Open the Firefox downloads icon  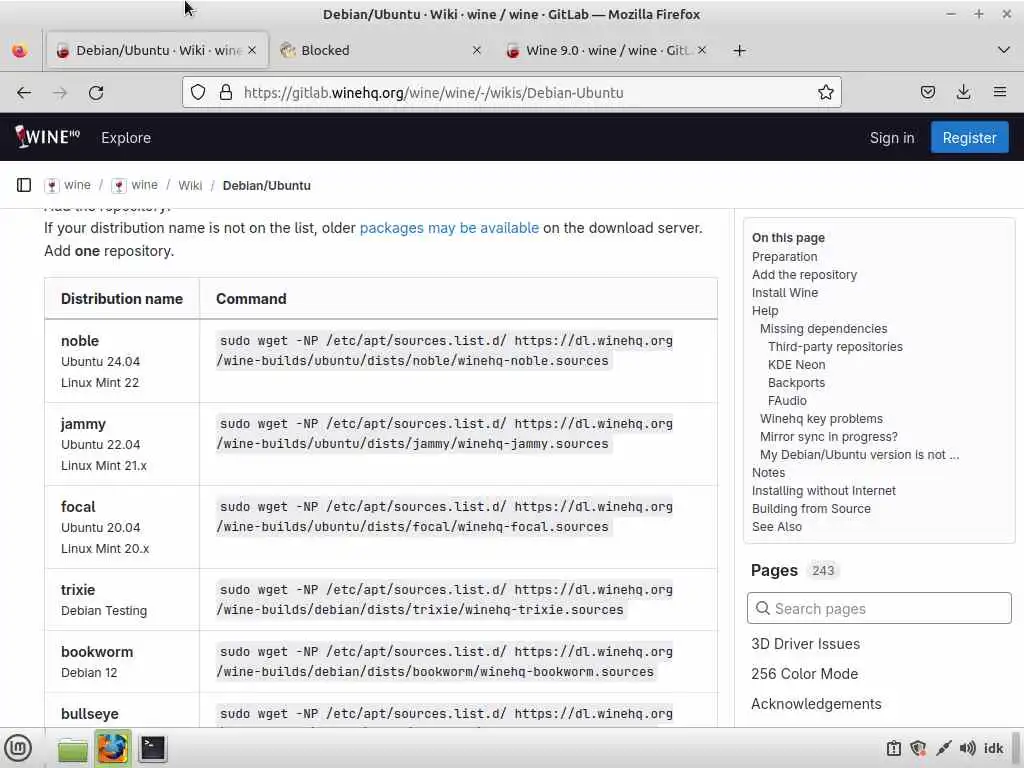963,93
